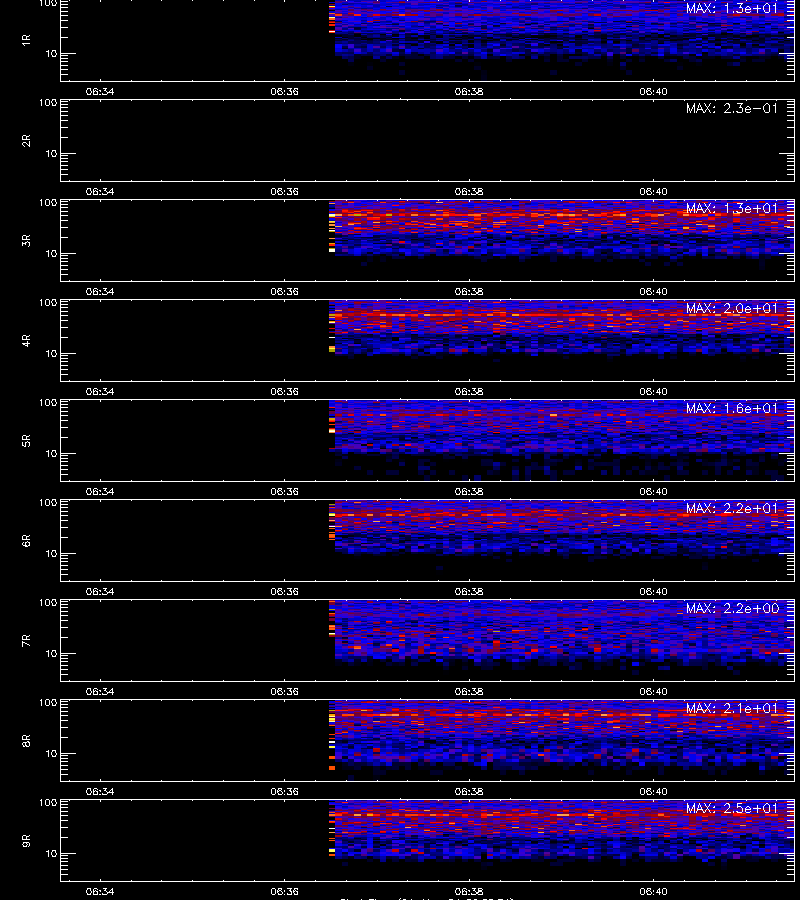Click the 6R panel axis label
800x900 pixels.
26,540
